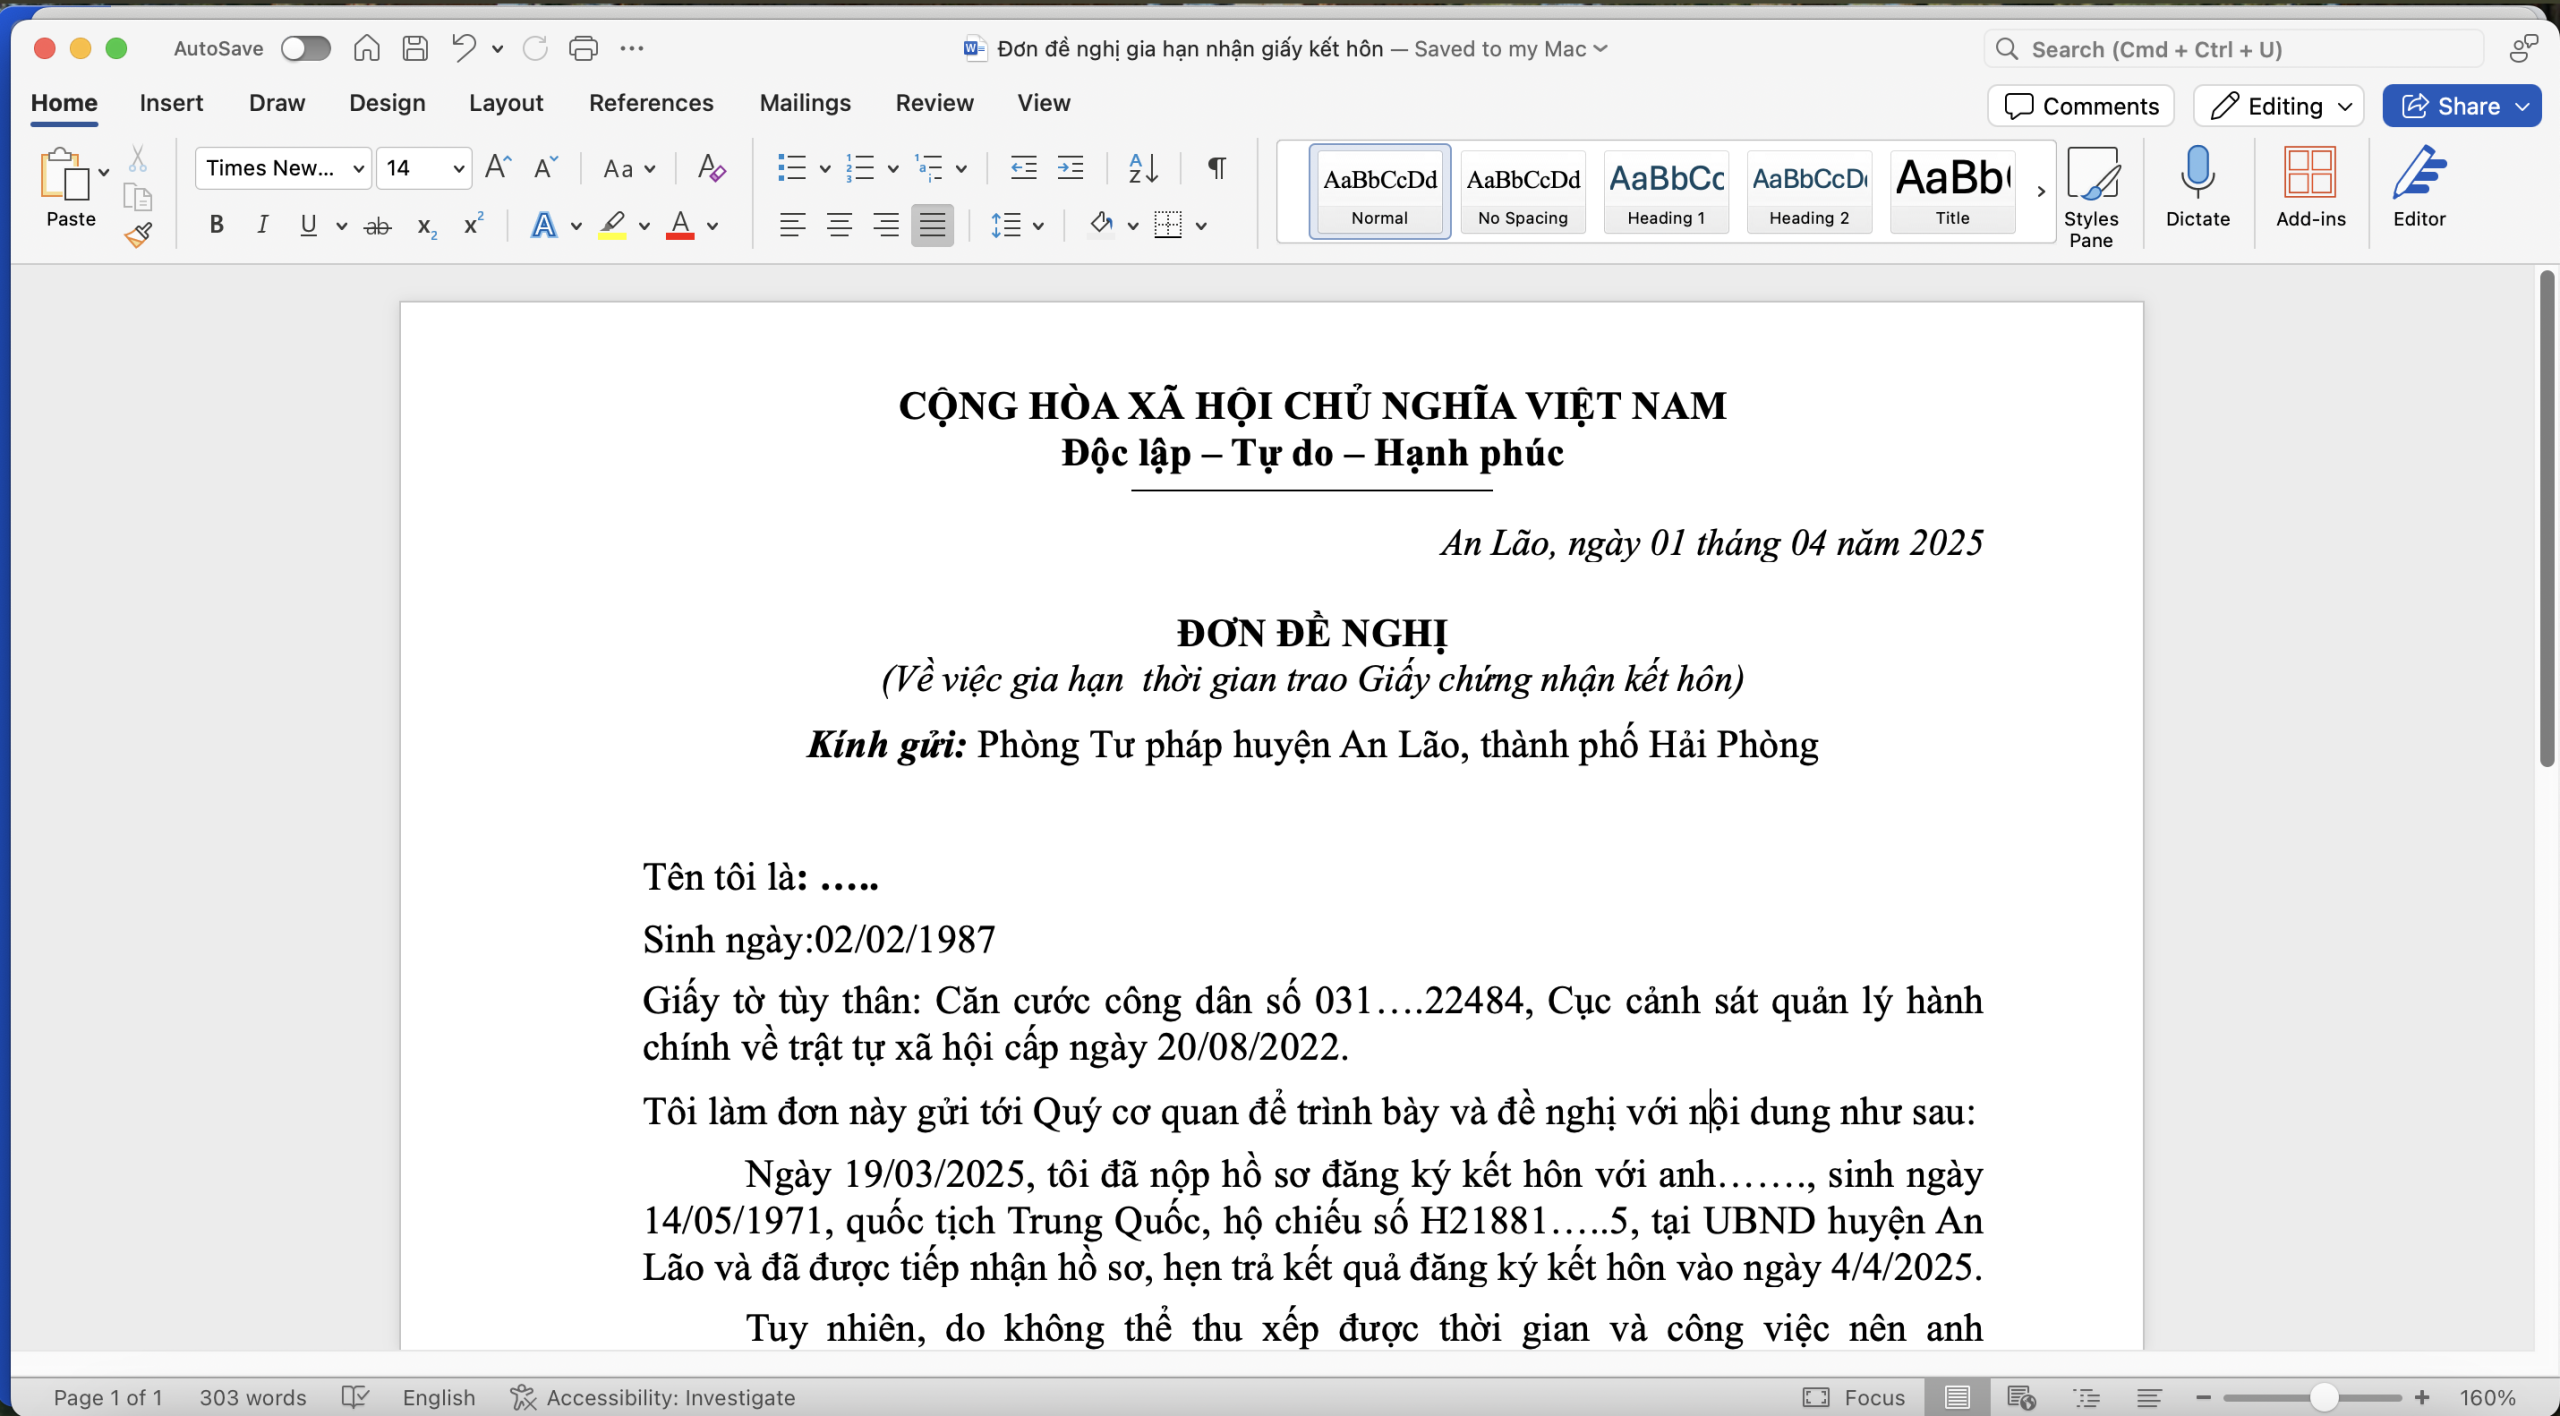Center the text alignment
Viewport: 2560px width, 1416px height.
839,225
